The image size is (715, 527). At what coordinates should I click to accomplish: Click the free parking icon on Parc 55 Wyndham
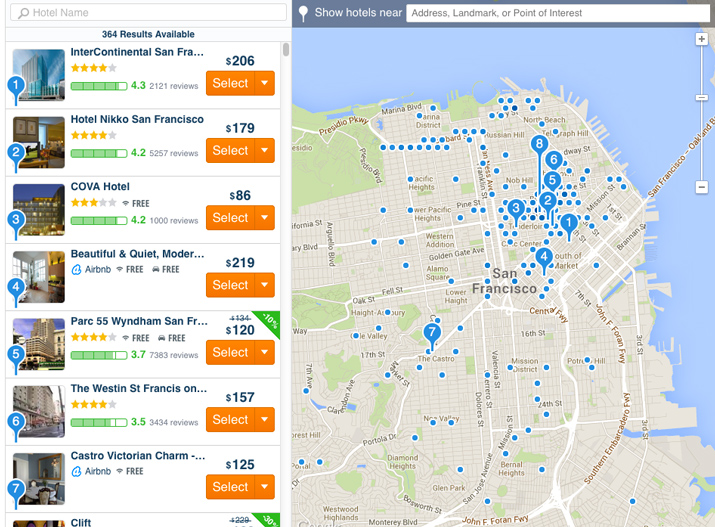(161, 338)
